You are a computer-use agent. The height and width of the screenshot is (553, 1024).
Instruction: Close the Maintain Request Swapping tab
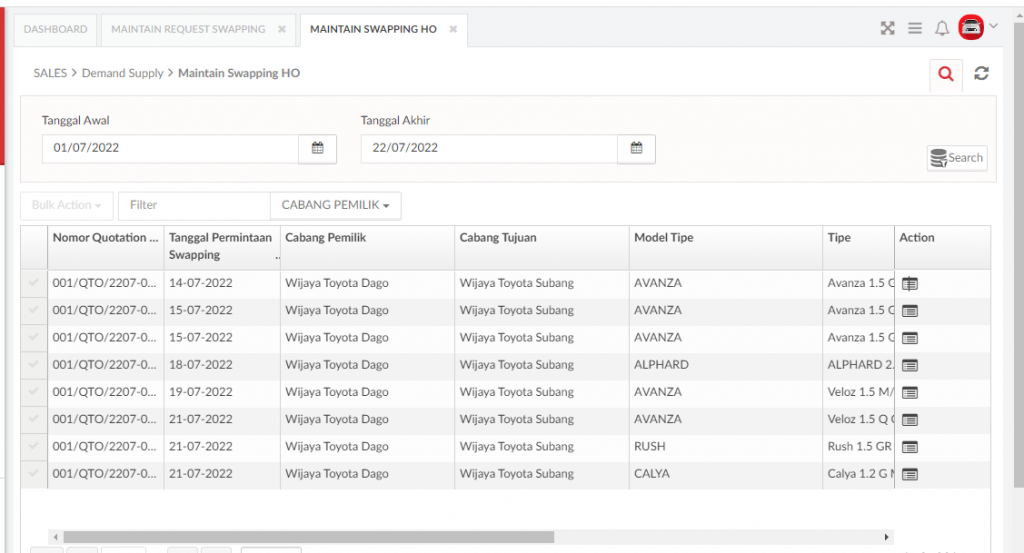pos(282,29)
